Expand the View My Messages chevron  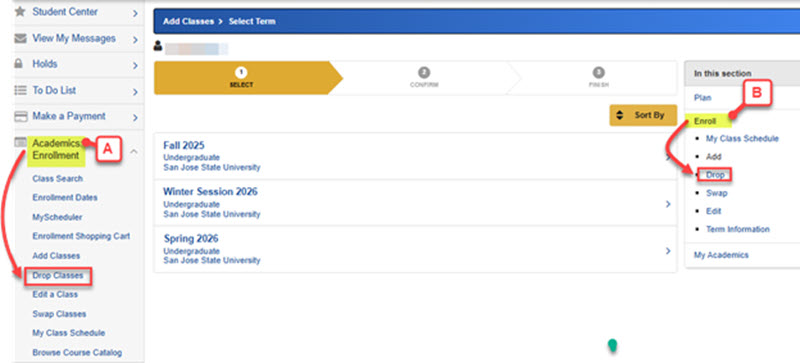pos(135,39)
